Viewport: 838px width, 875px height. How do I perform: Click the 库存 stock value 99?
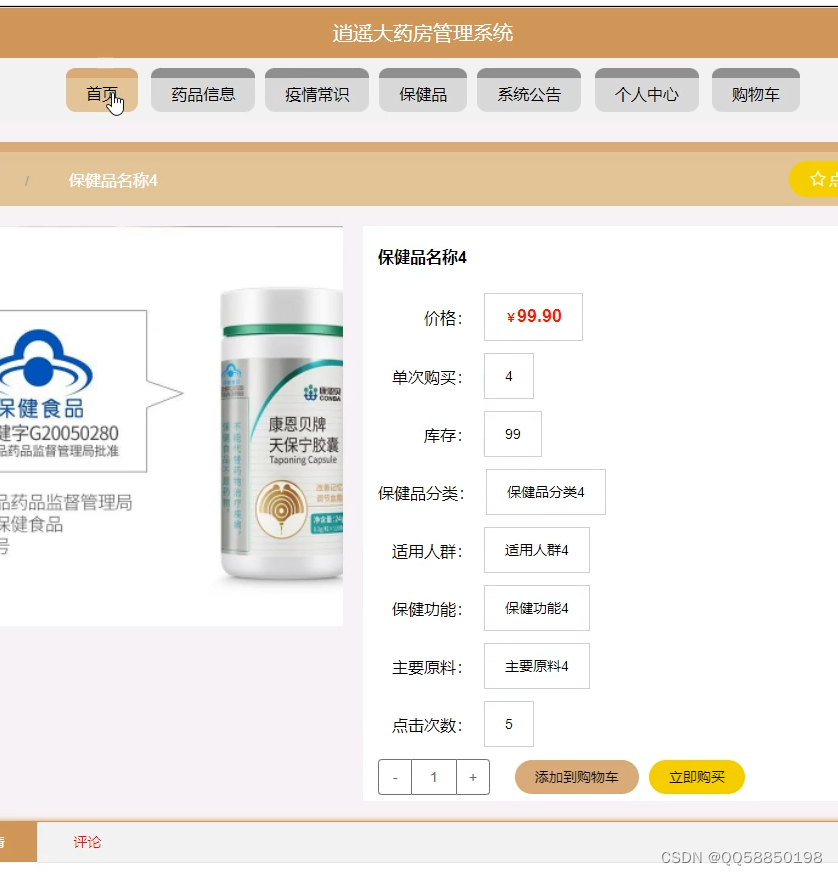[513, 434]
